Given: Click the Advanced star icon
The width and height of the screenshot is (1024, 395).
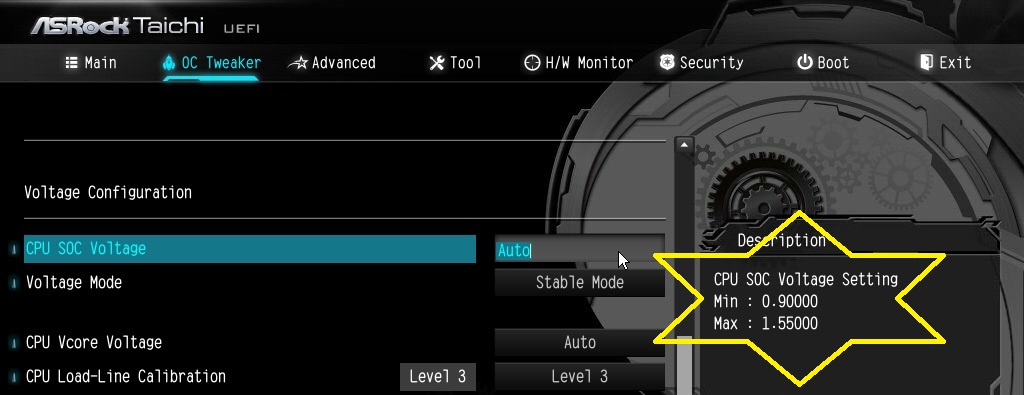Looking at the screenshot, I should pyautogui.click(x=298, y=63).
